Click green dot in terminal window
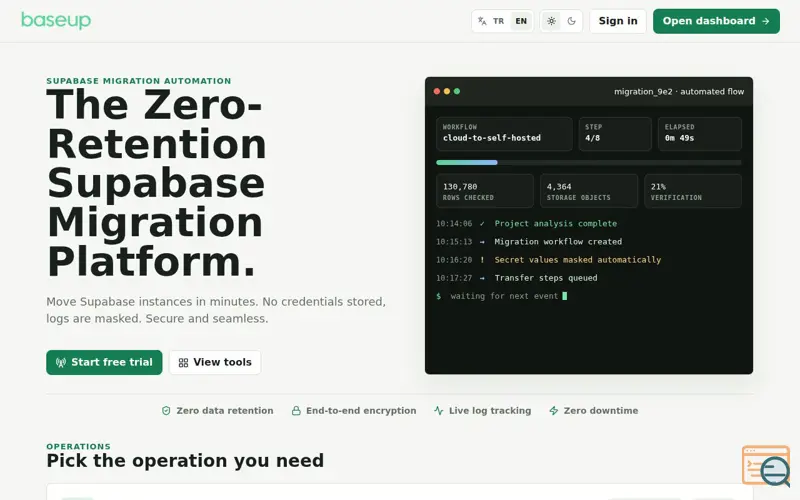This screenshot has height=500, width=800. (x=457, y=91)
